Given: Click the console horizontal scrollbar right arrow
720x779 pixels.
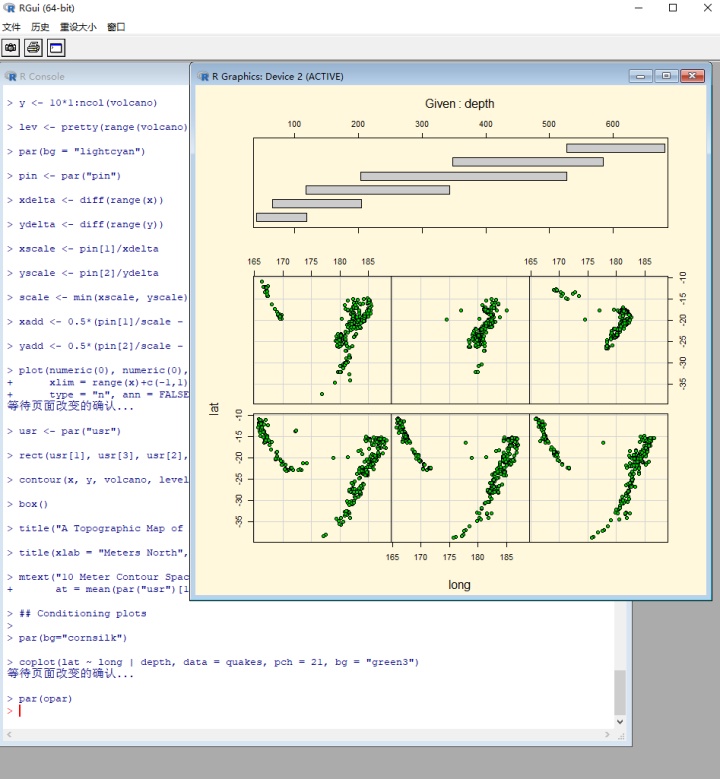Looking at the screenshot, I should [607, 734].
